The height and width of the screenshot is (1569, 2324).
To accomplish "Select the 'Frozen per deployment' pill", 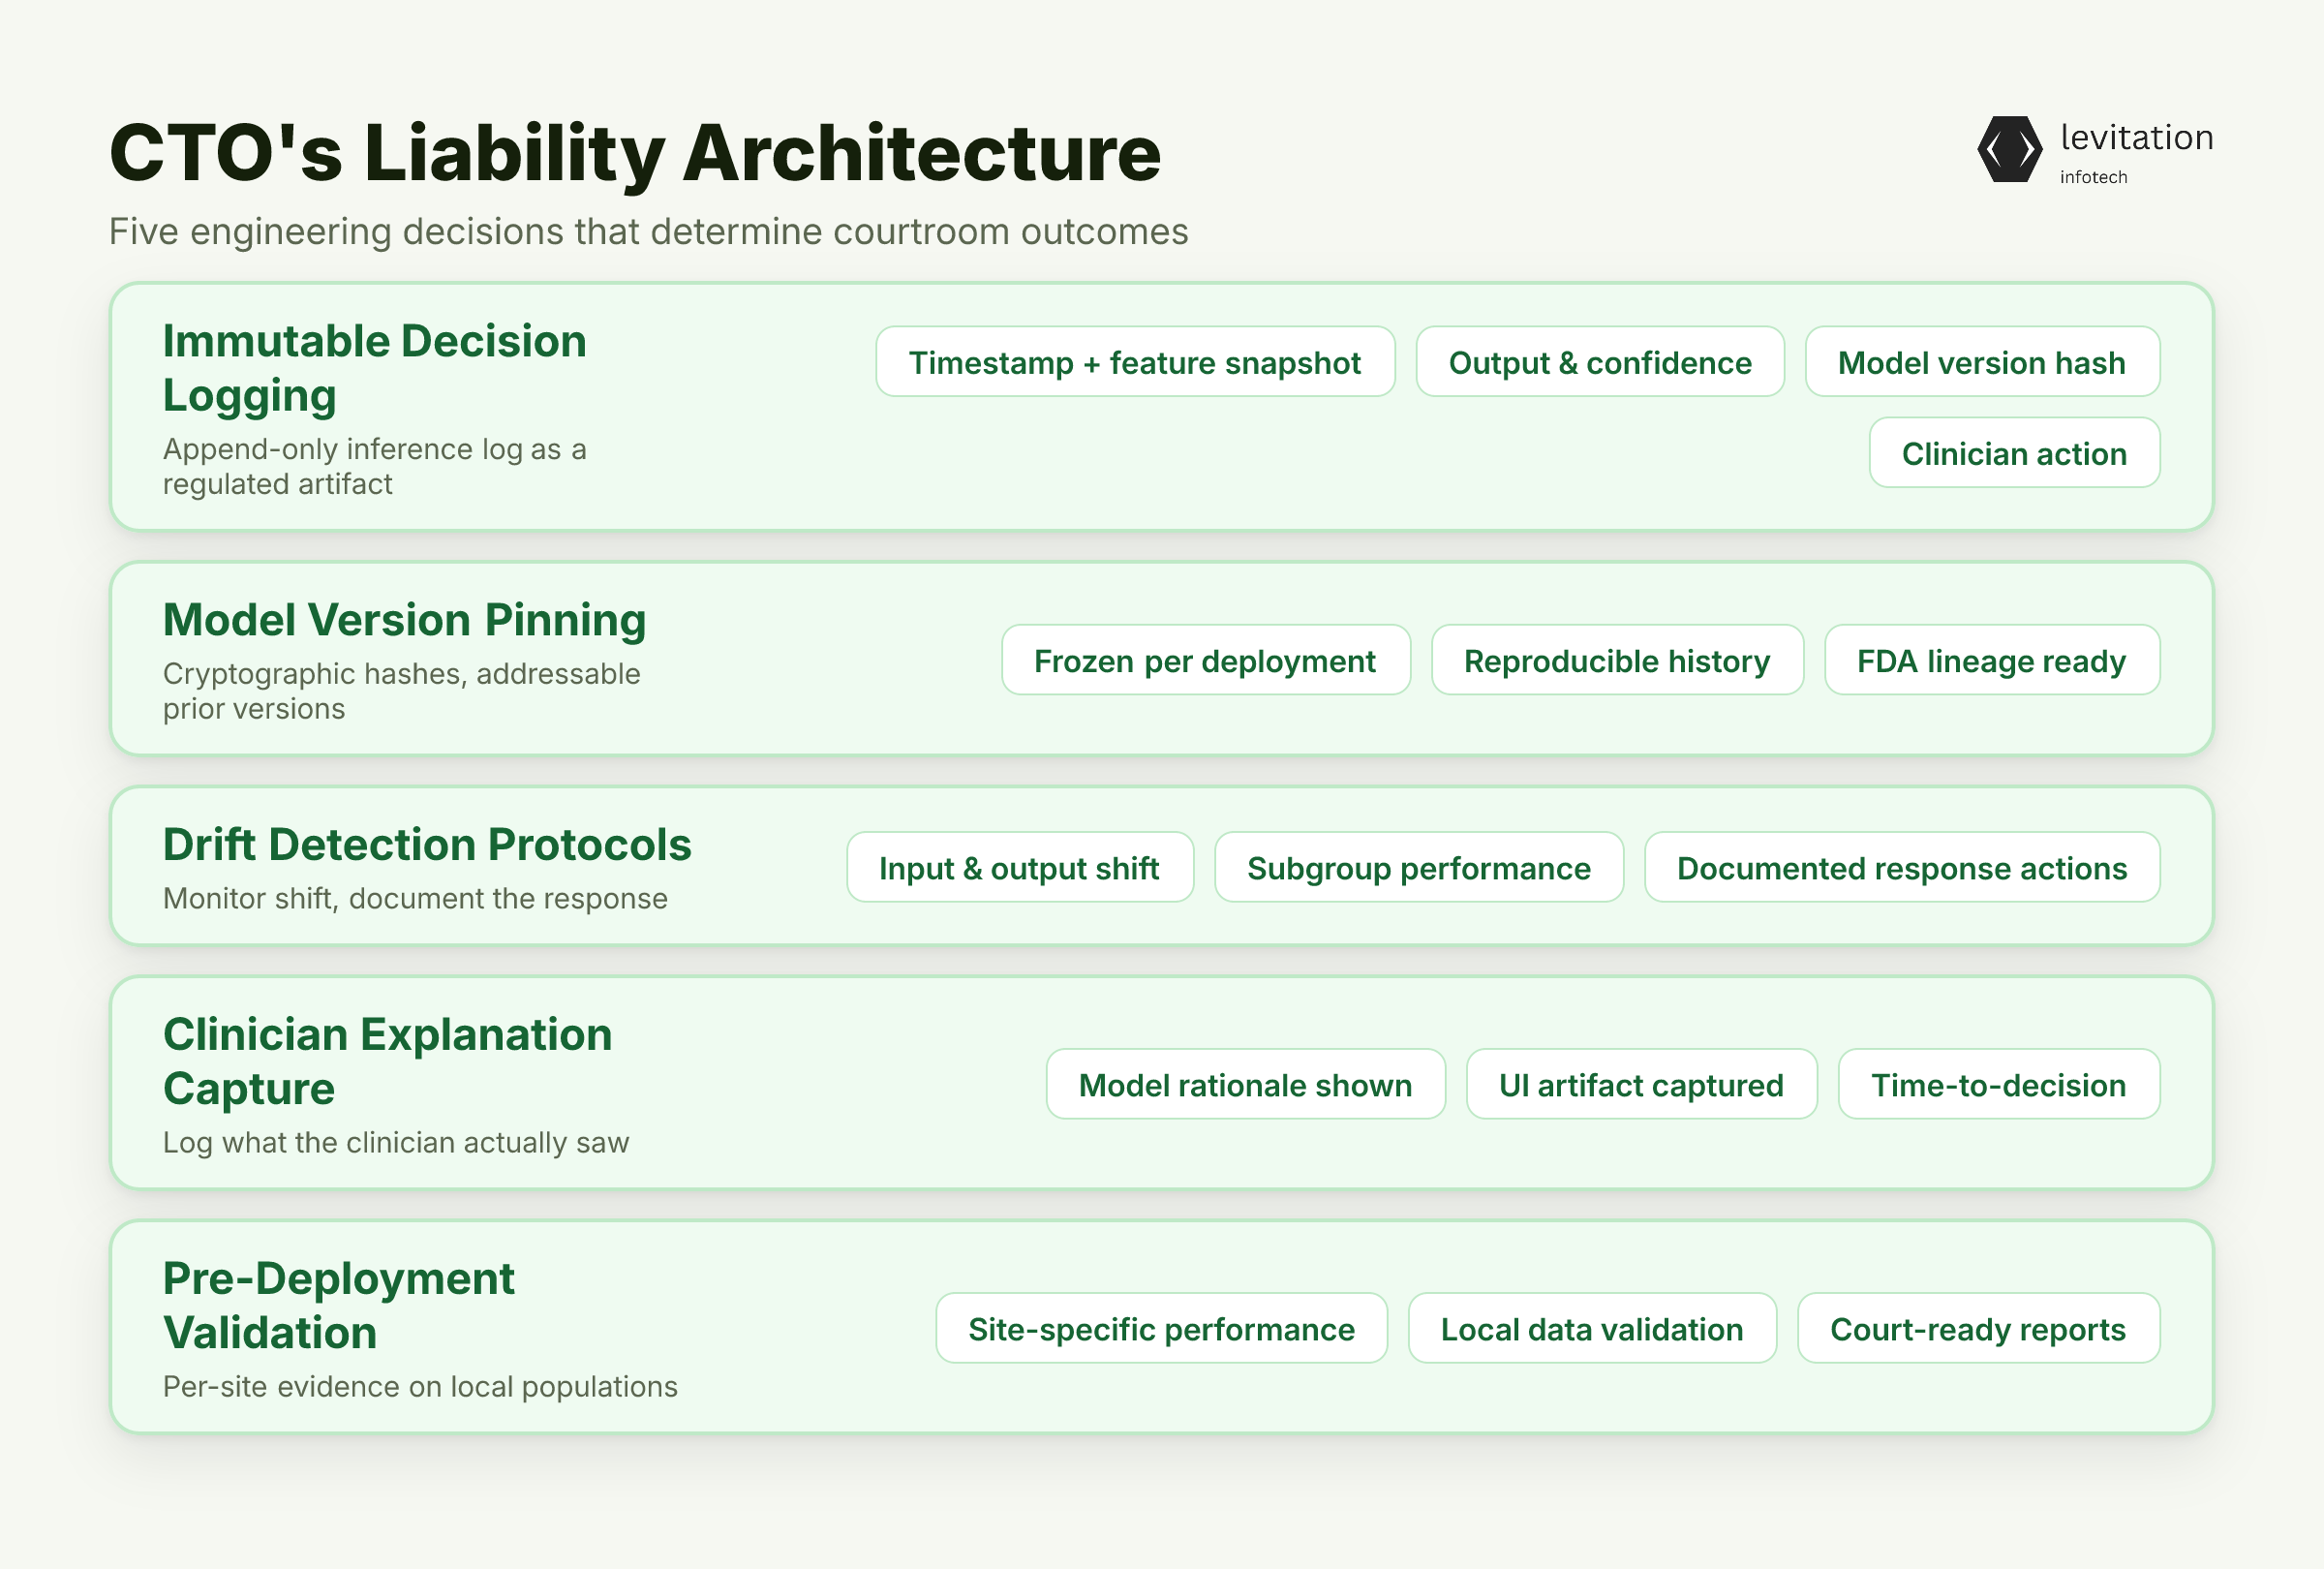I will 1205,660.
